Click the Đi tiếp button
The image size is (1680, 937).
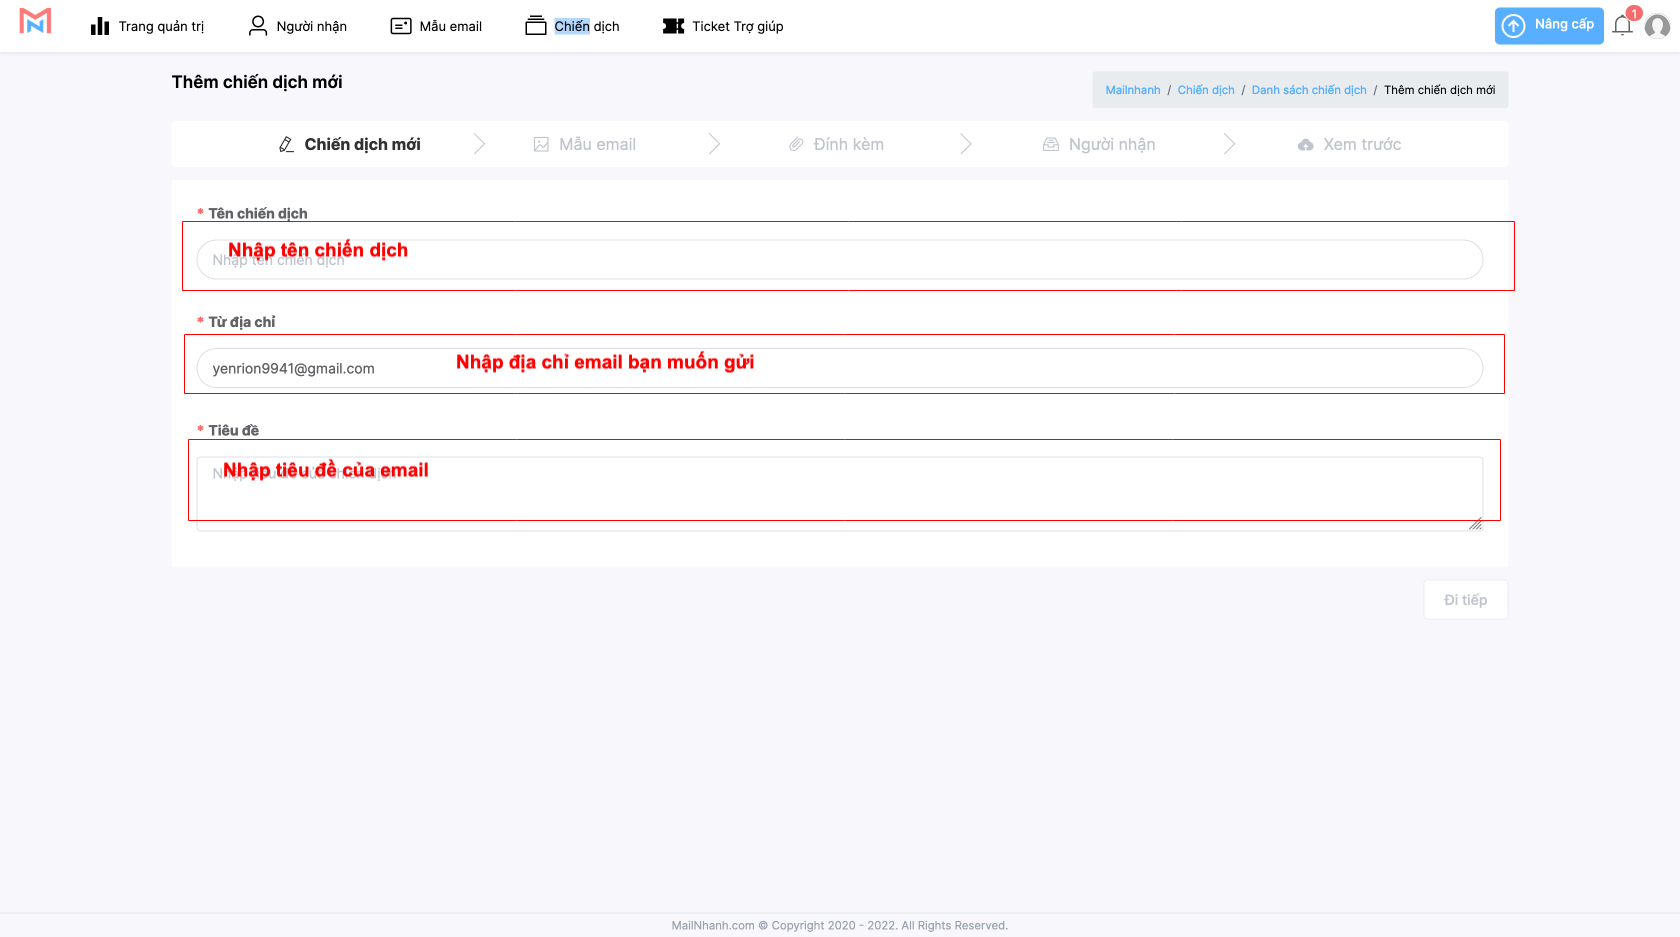1465,600
